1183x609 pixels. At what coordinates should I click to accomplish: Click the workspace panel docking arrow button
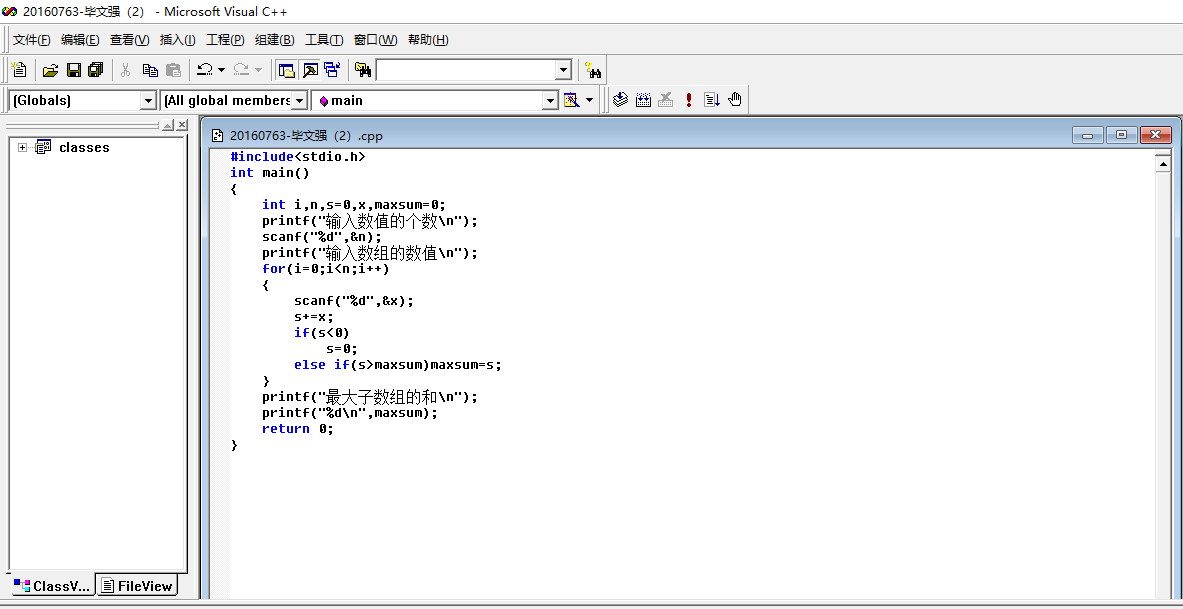168,125
